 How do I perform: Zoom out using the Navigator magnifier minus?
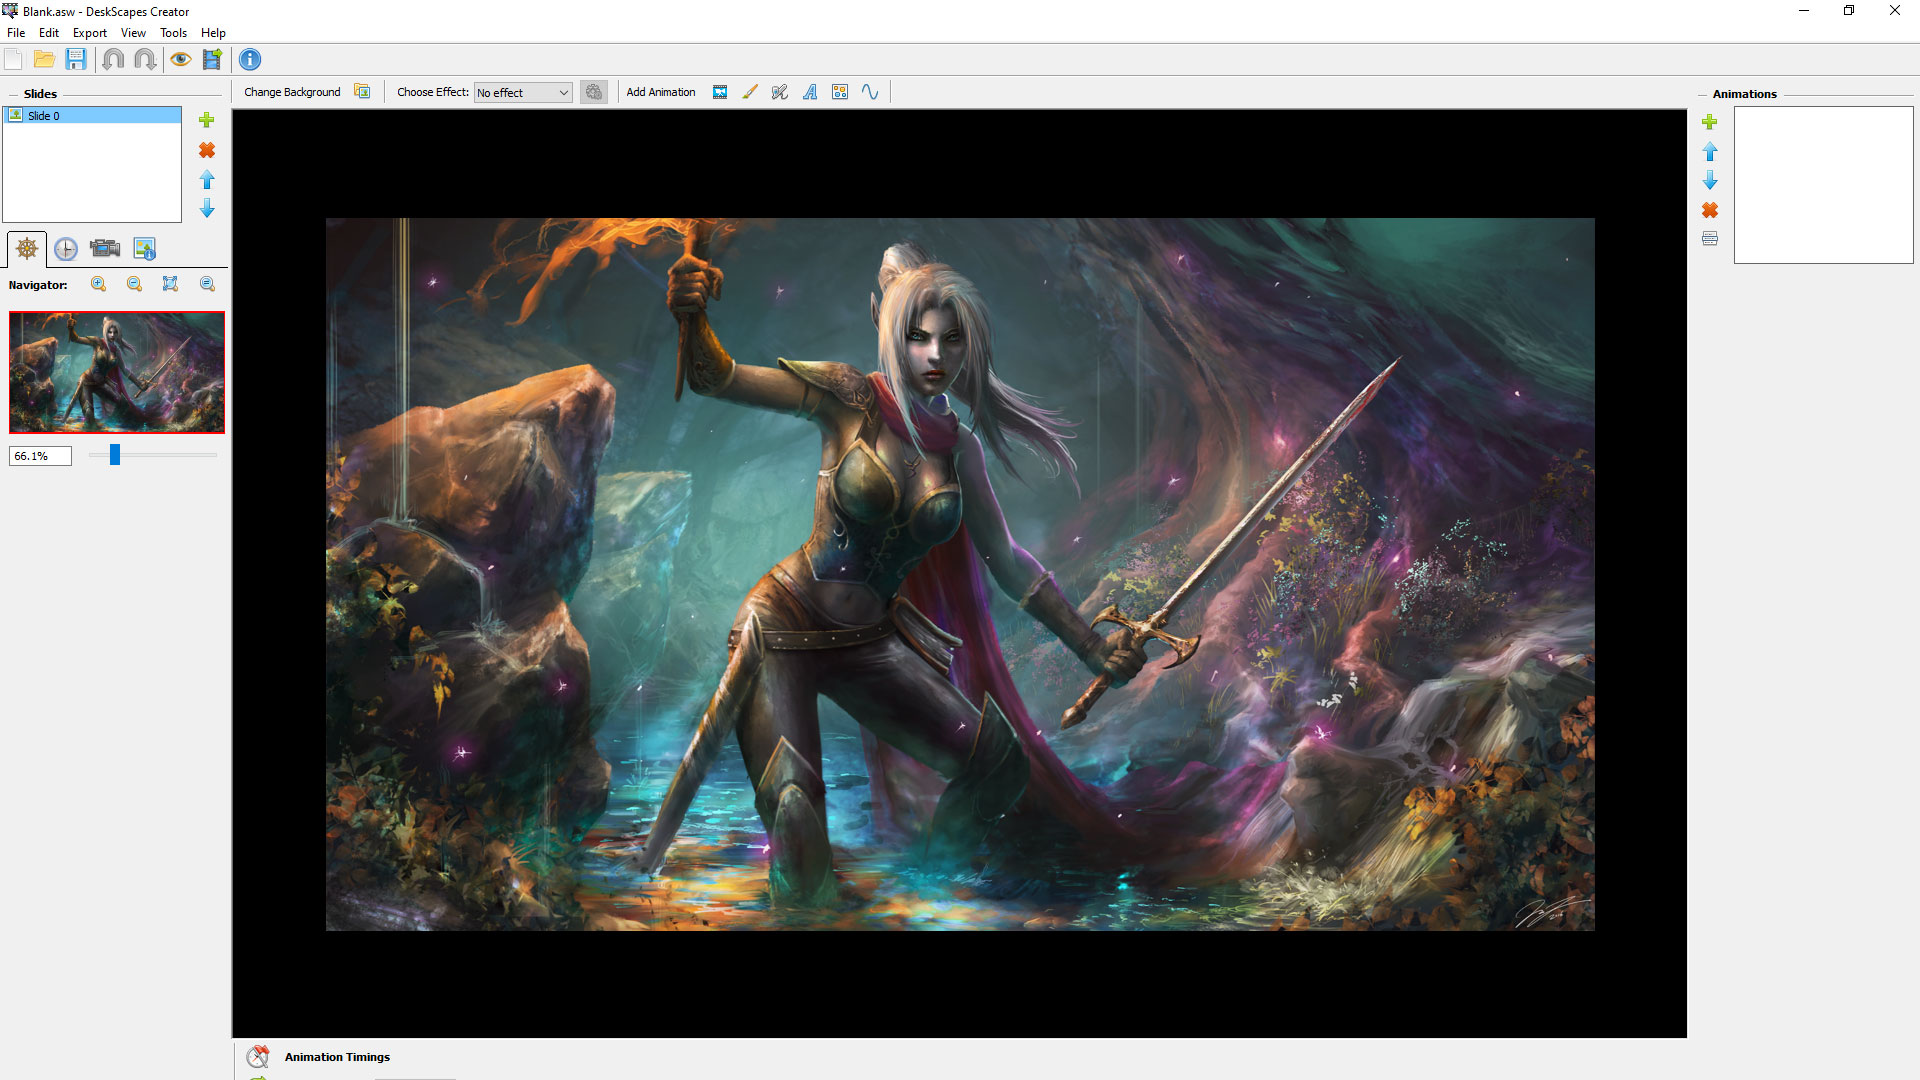point(135,284)
